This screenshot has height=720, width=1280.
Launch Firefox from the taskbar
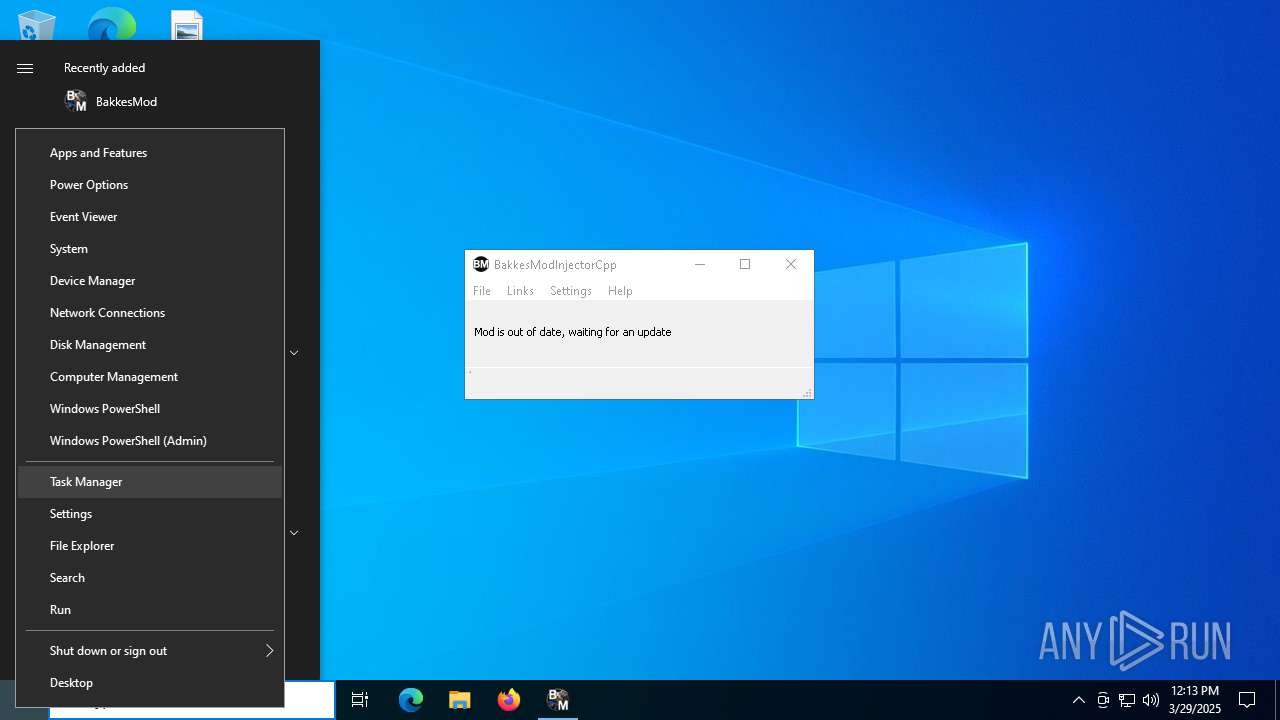click(x=509, y=700)
